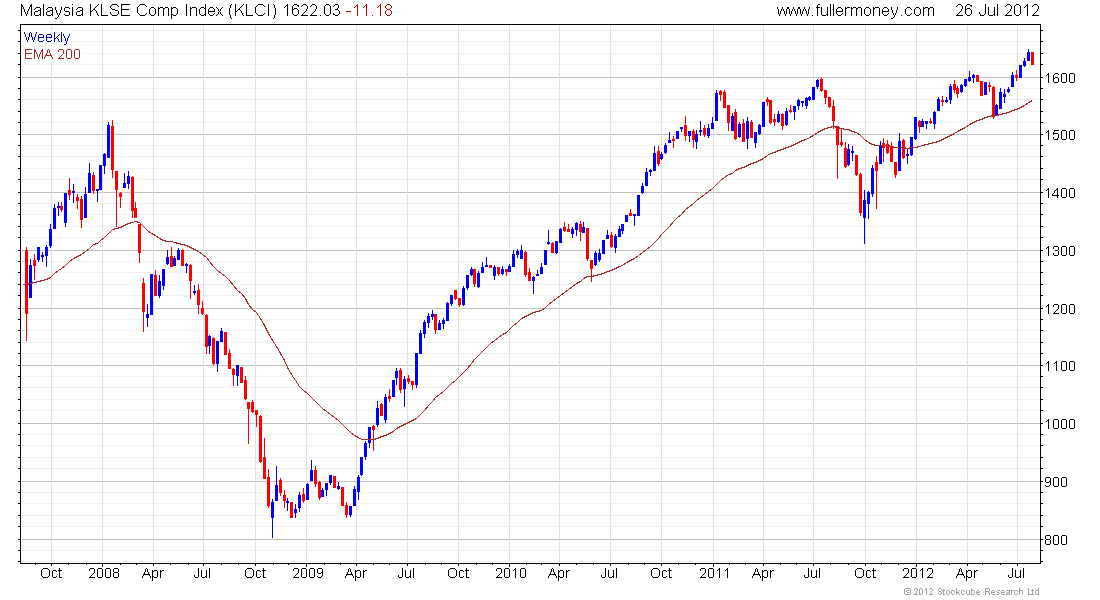
Task: Click the red change value -11.18
Action: (369, 11)
